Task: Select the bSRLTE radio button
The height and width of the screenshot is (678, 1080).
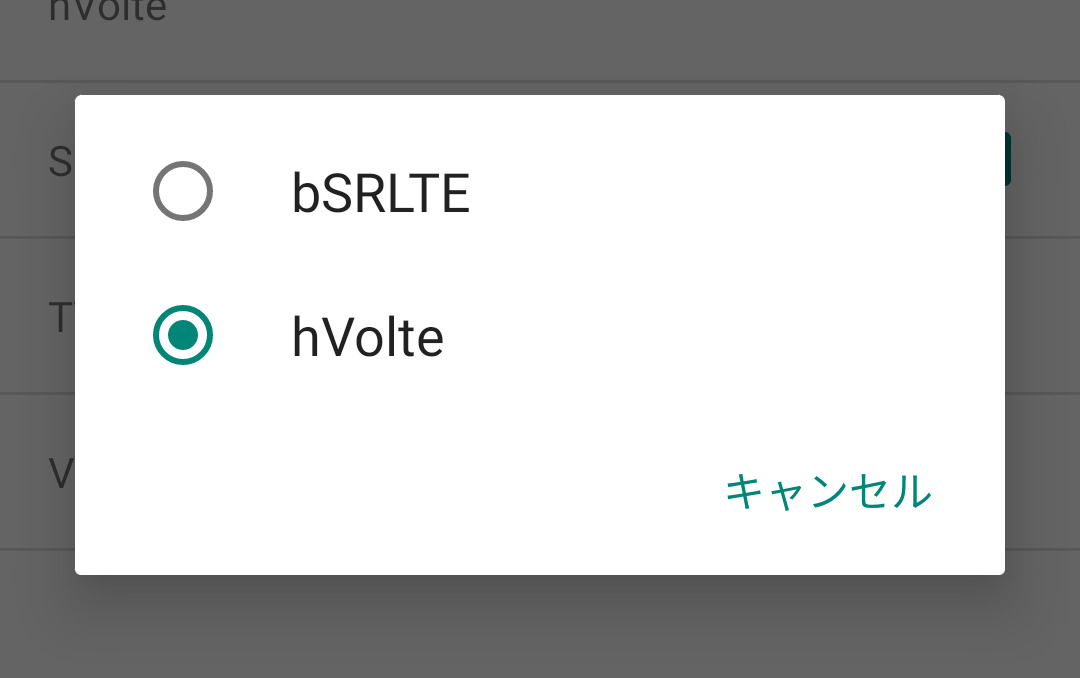Action: pyautogui.click(x=183, y=191)
